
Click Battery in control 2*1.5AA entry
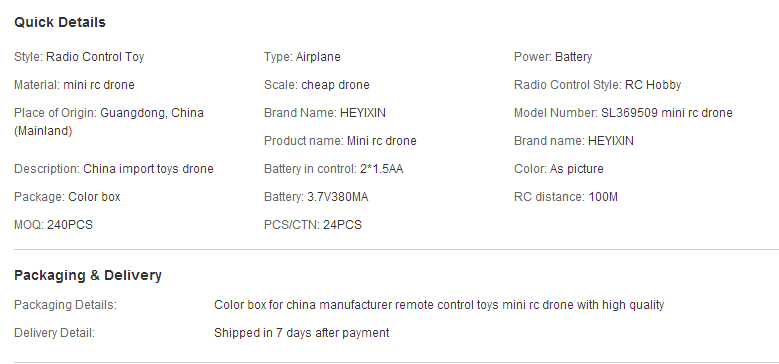[333, 169]
